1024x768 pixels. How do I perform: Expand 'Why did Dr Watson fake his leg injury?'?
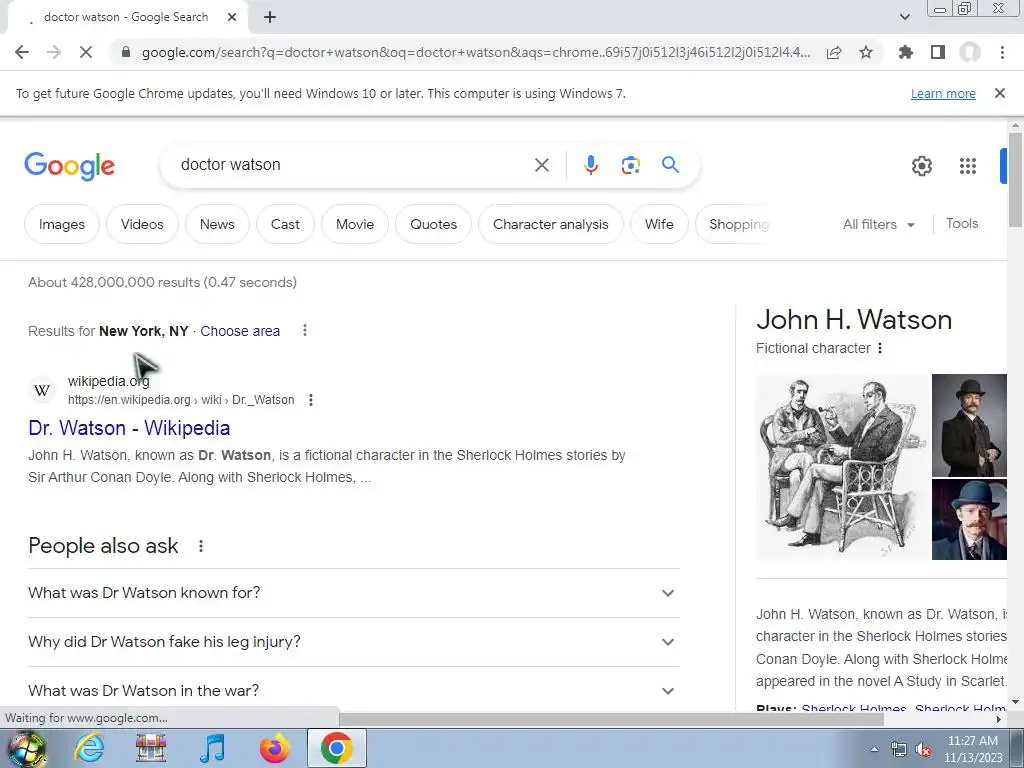pyautogui.click(x=353, y=642)
